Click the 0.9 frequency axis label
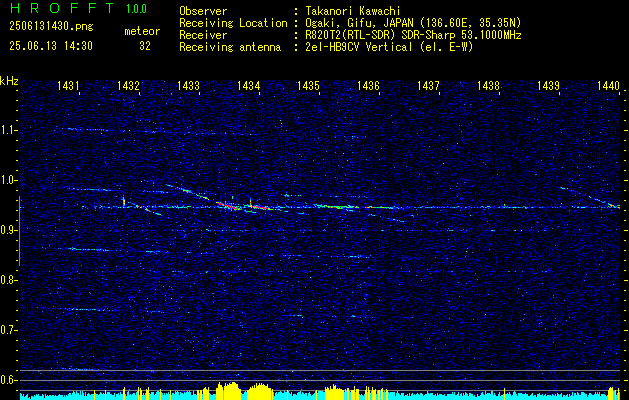 tap(7, 230)
